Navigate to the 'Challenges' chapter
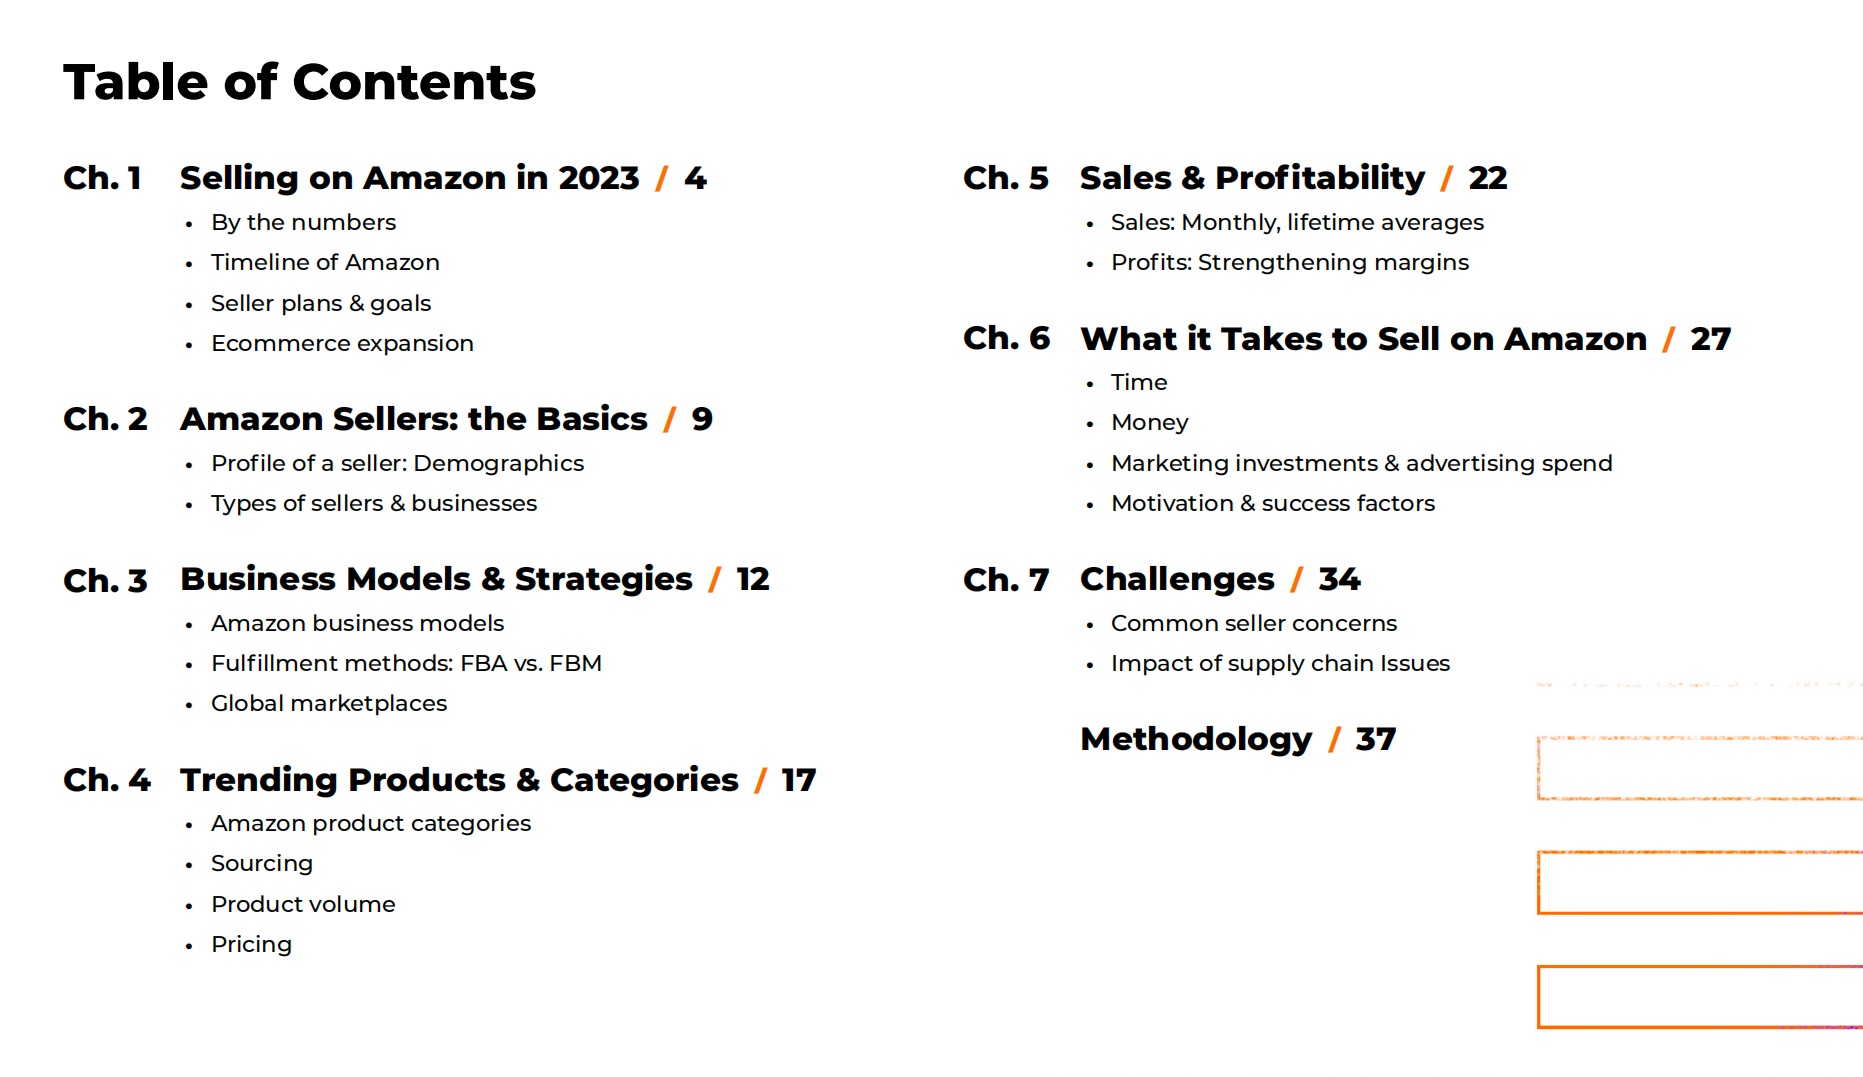The image size is (1863, 1077). (x=1177, y=579)
